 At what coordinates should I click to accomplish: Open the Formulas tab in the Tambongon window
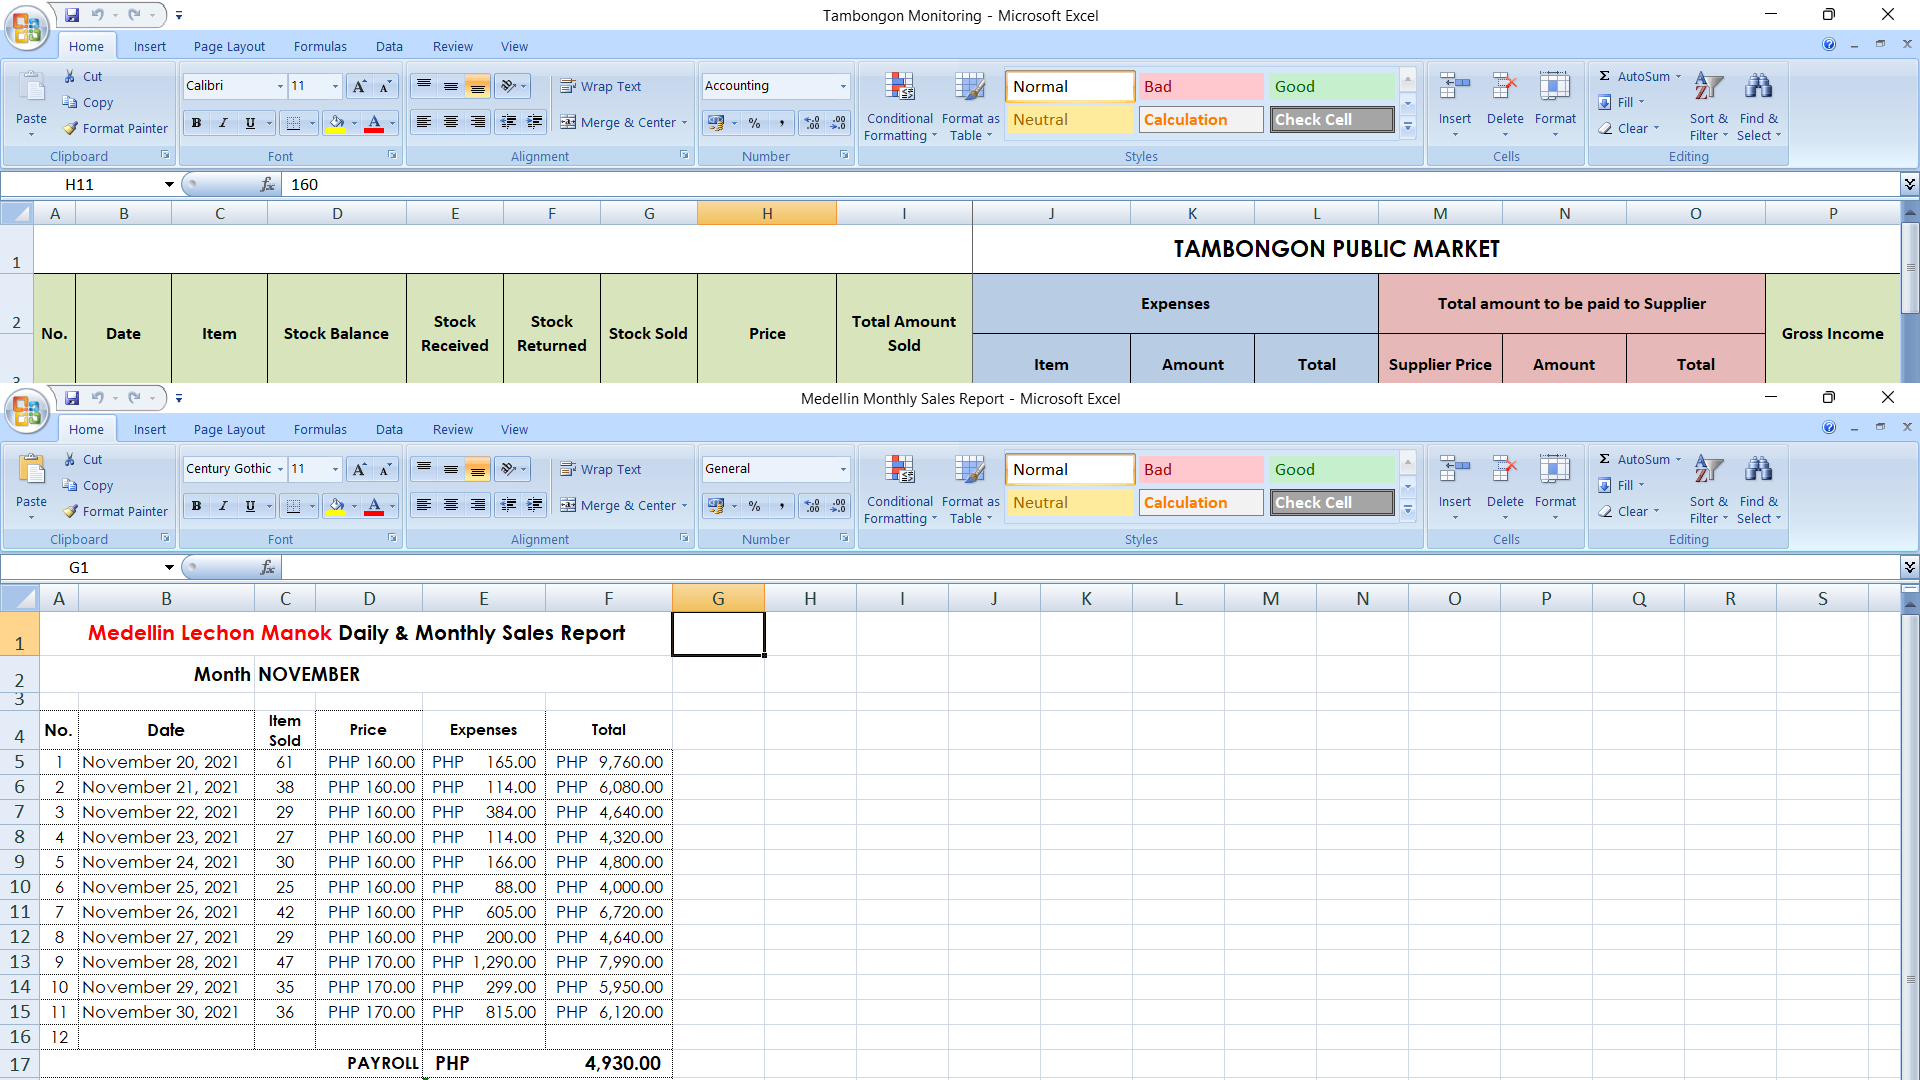(x=320, y=46)
